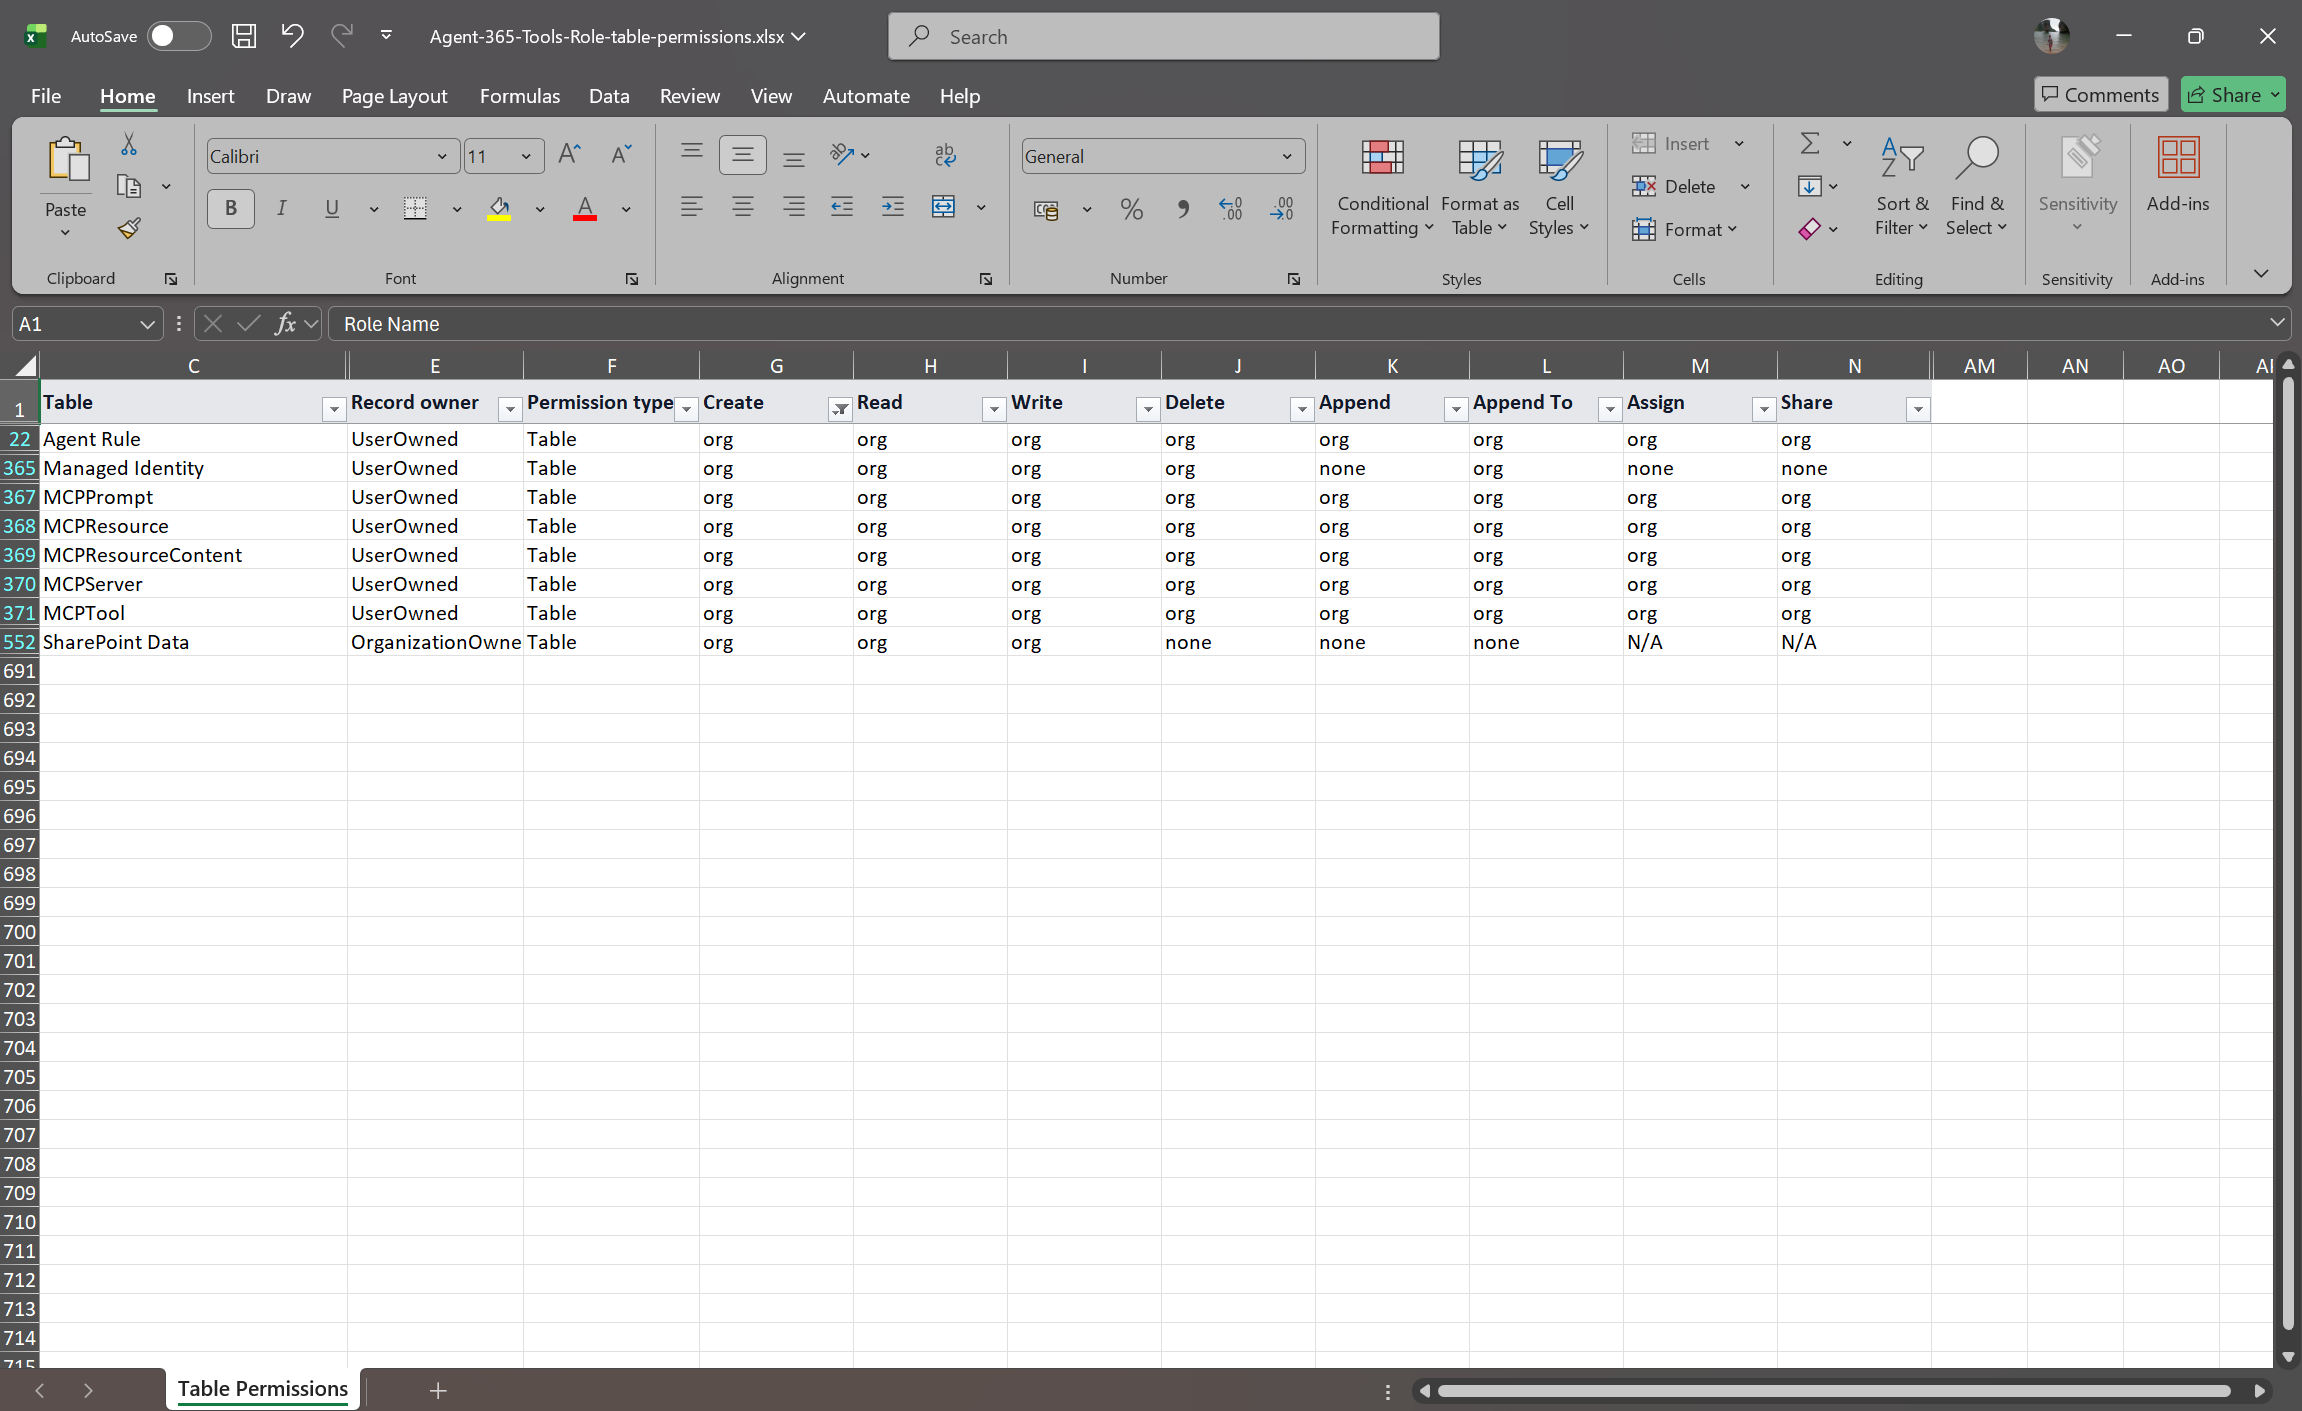Apply Percent Style format
Image resolution: width=2302 pixels, height=1411 pixels.
pos(1131,209)
